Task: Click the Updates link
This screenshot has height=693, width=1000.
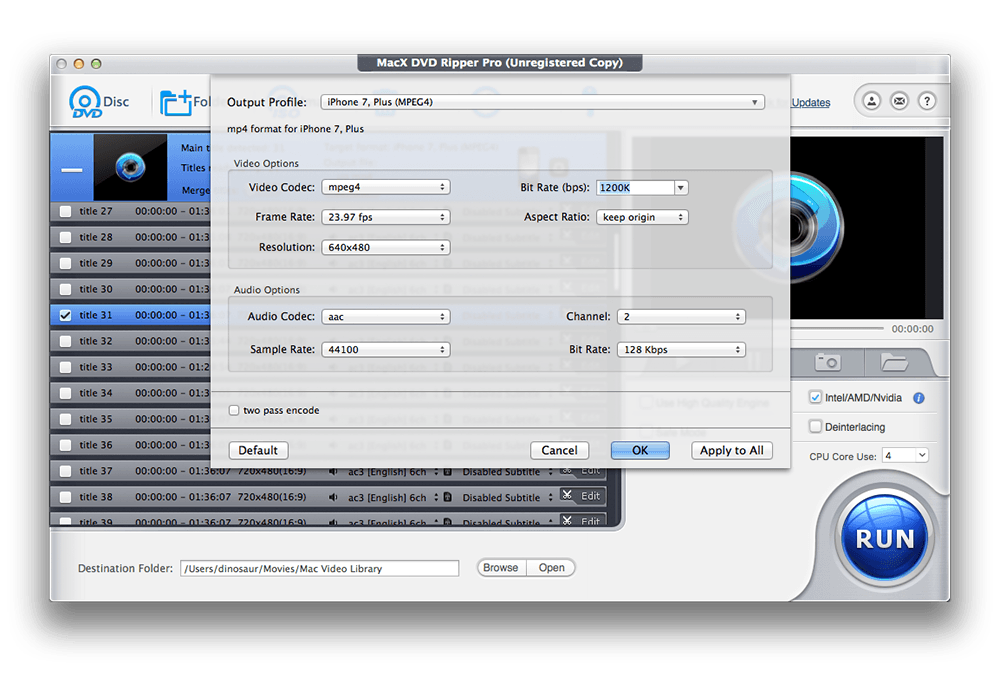Action: tap(810, 103)
